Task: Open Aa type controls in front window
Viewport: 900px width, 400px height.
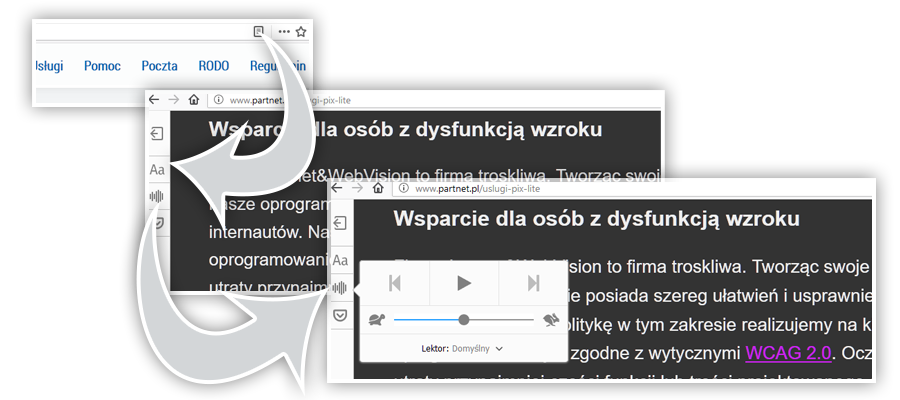Action: point(340,260)
